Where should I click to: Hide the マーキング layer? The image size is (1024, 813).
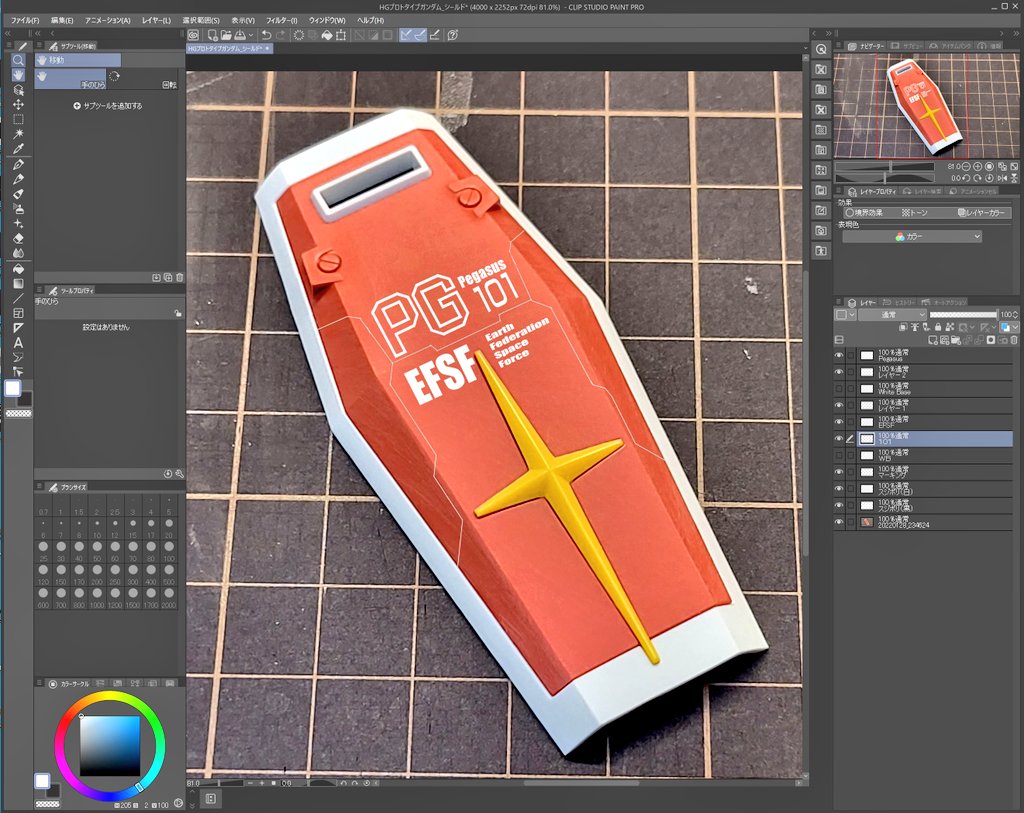tap(839, 471)
